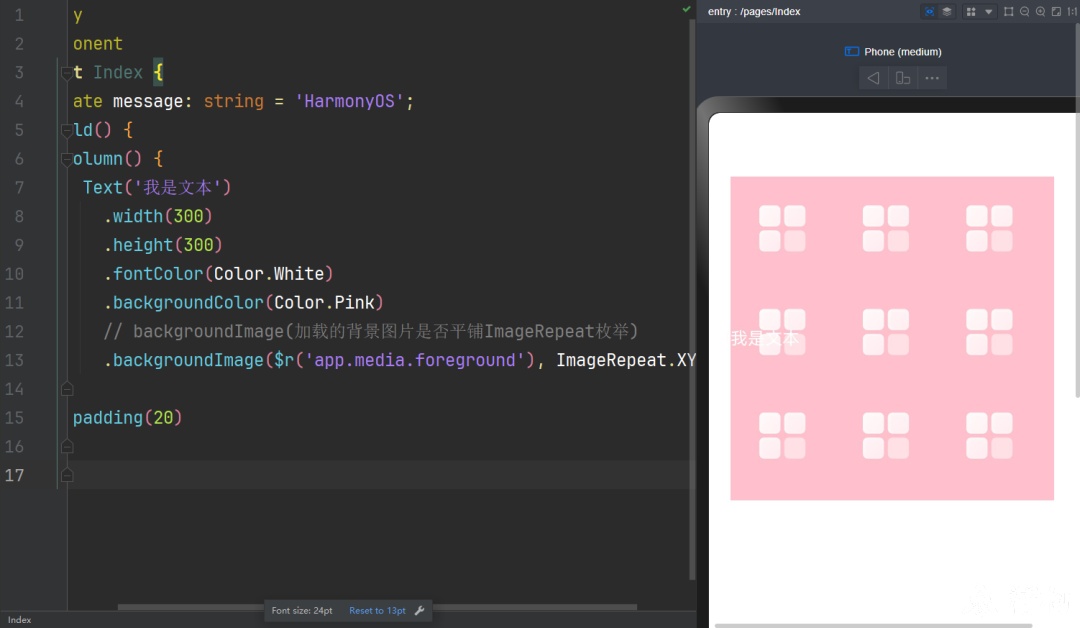
Task: Click the editor horizontal scrollbar
Action: pos(377,607)
